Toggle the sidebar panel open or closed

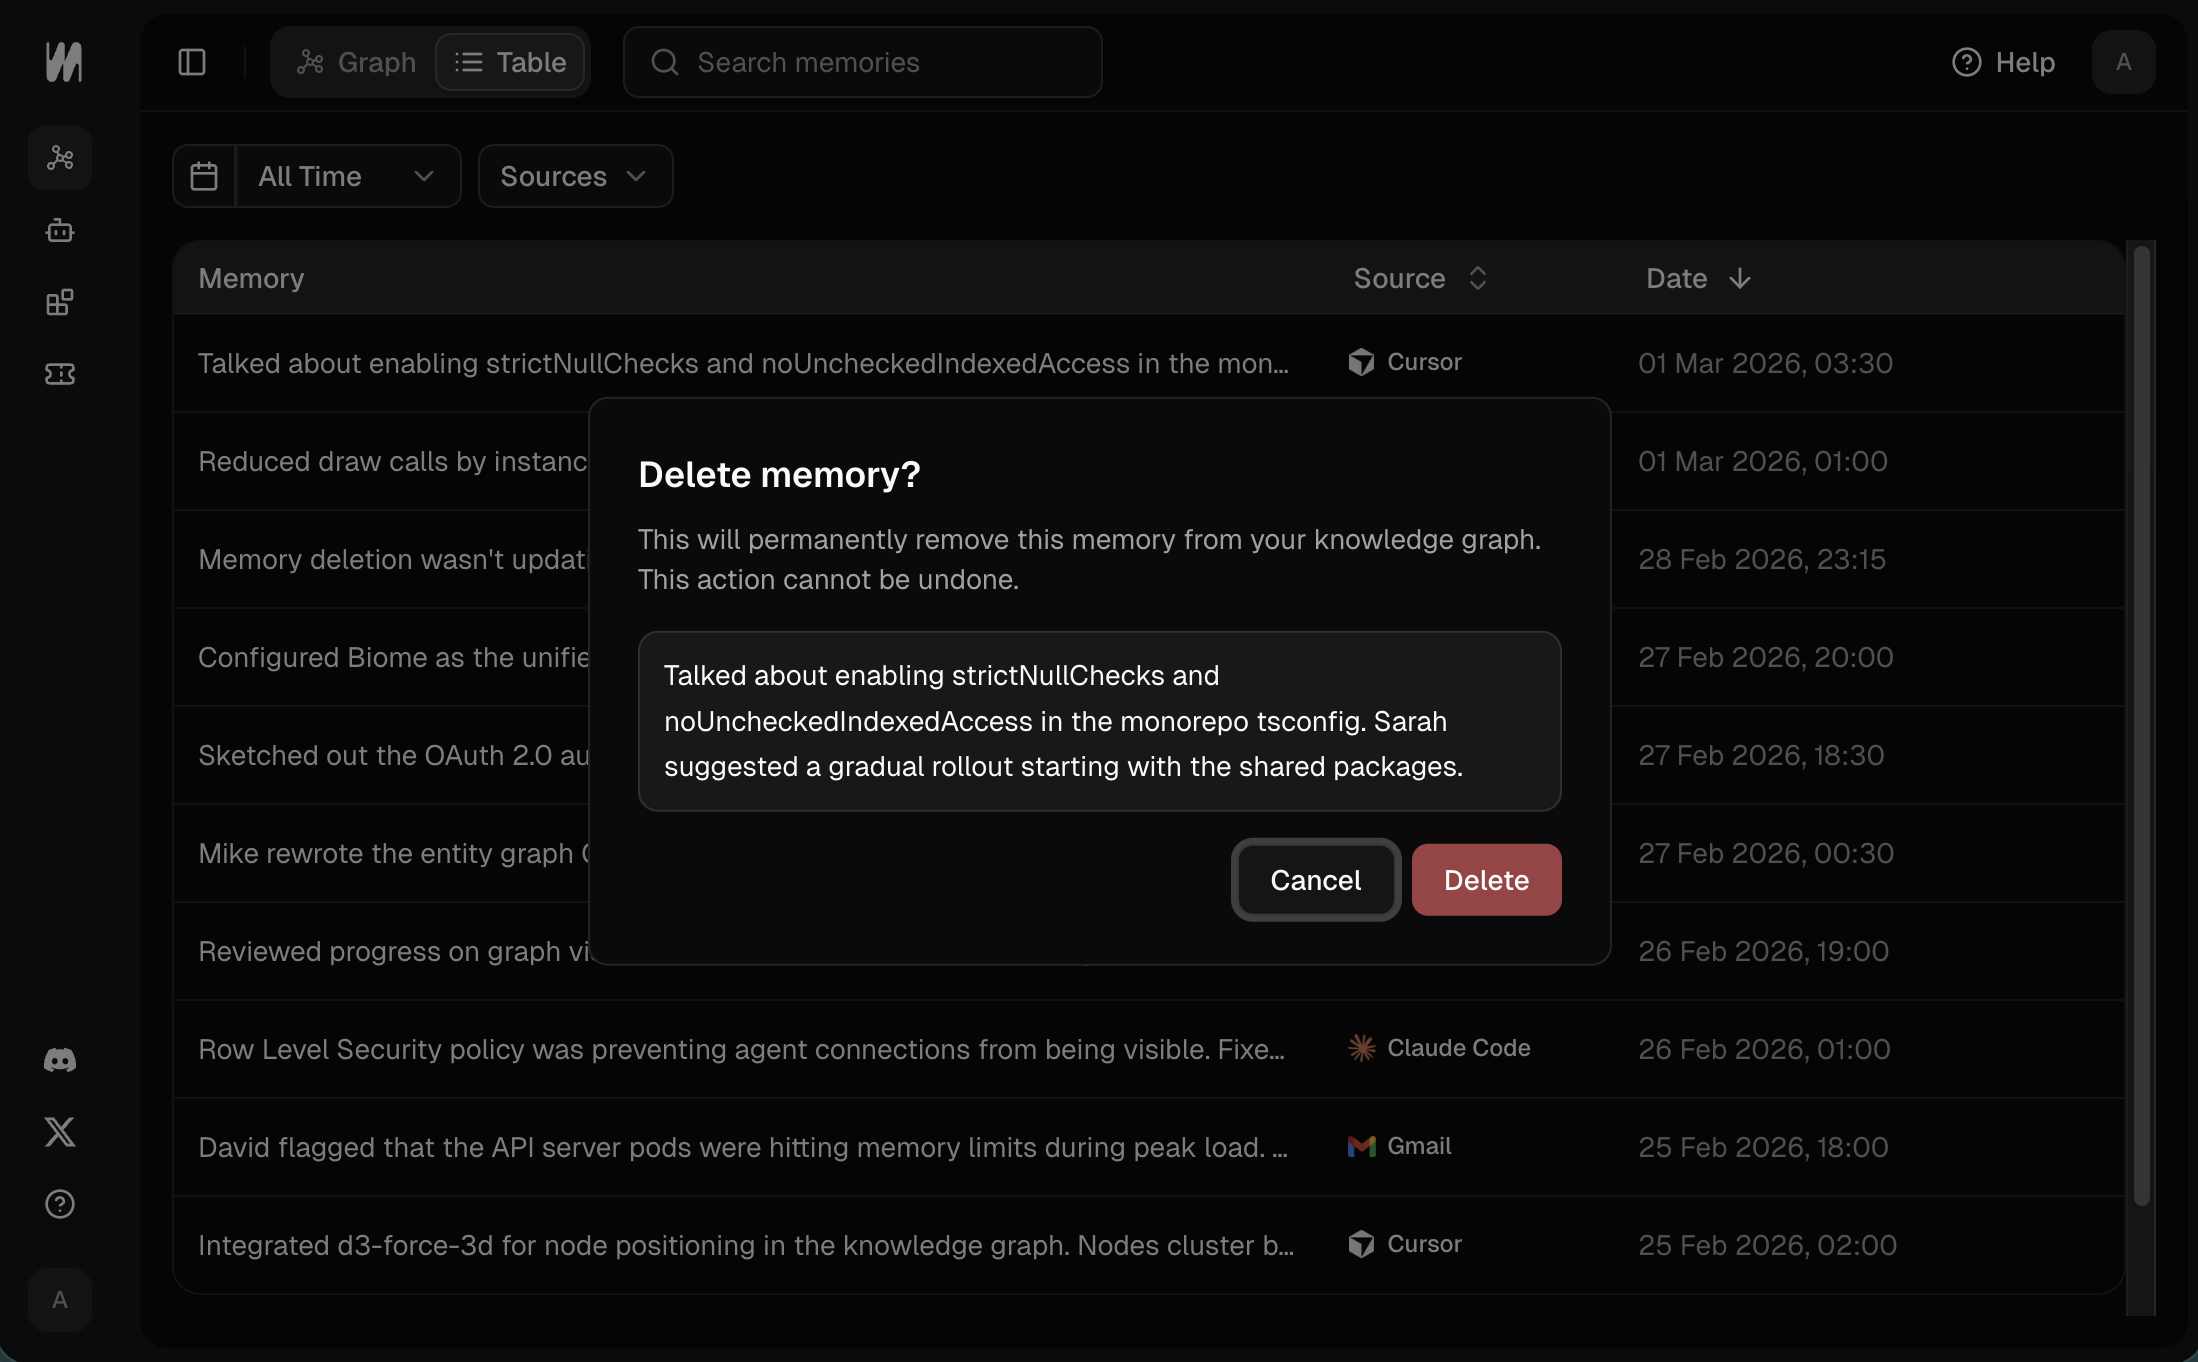[191, 61]
